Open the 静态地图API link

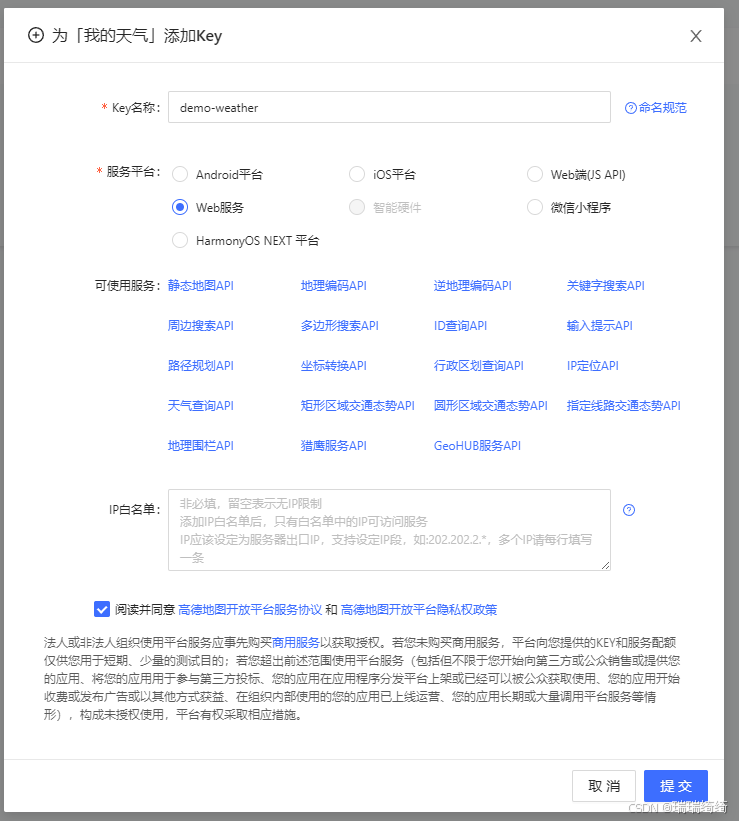click(201, 285)
